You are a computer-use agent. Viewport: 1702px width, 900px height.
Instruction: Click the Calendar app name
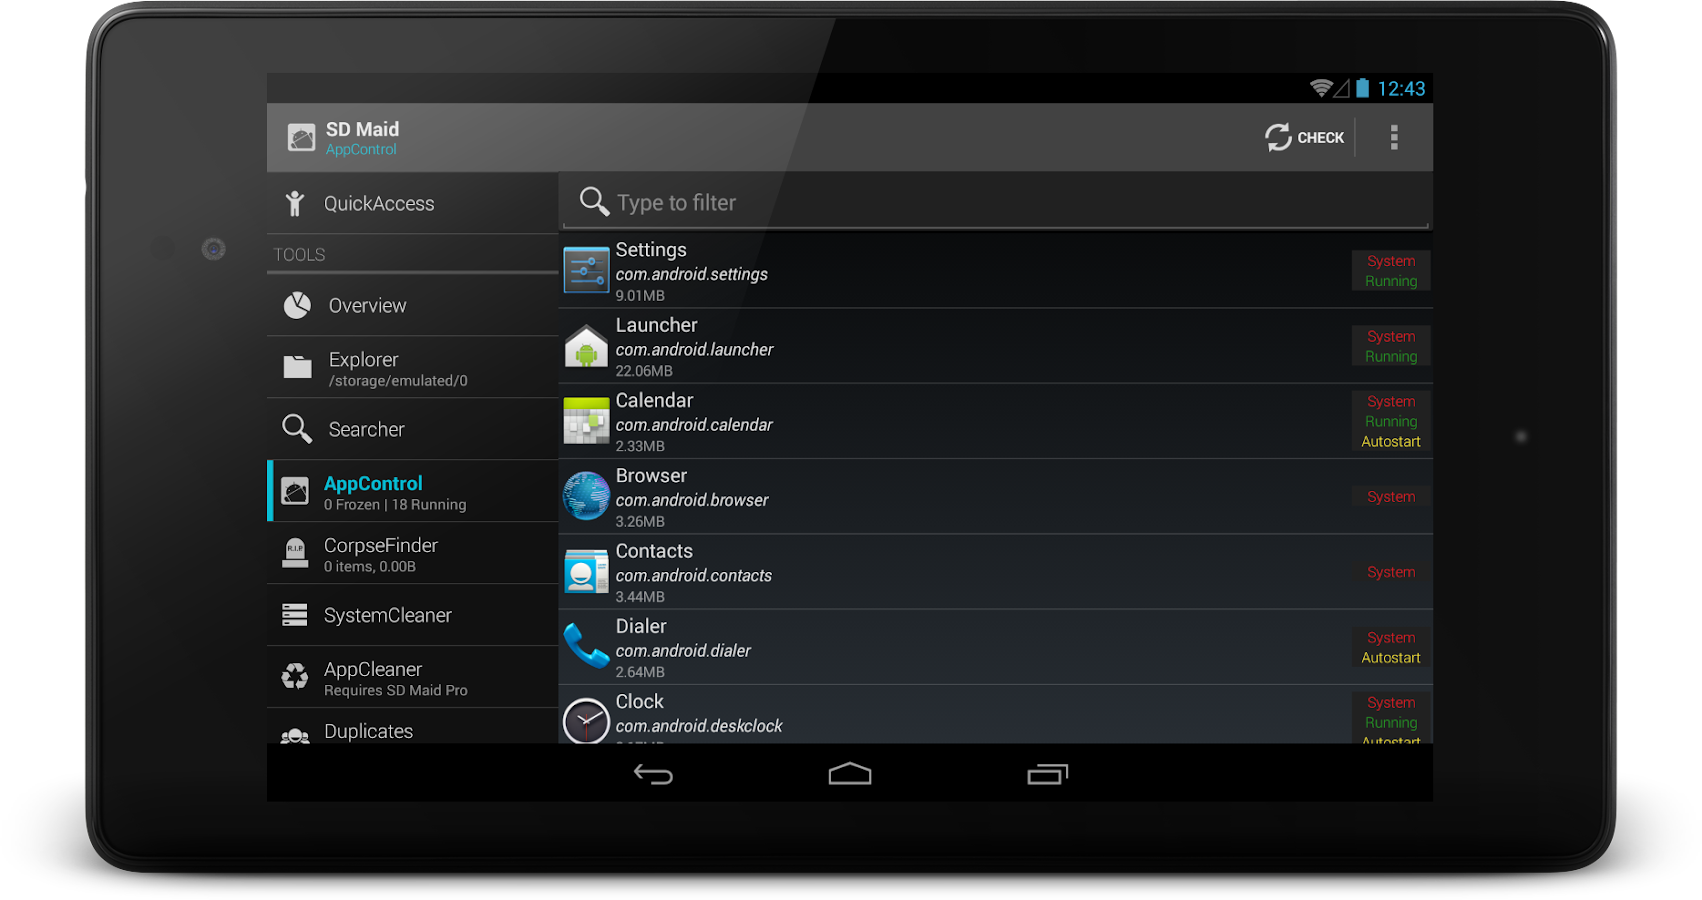(x=654, y=400)
